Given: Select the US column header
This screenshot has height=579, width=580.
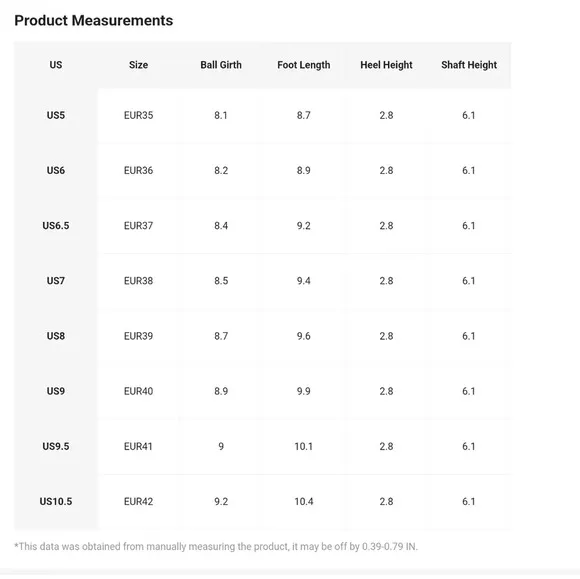Looking at the screenshot, I should click(56, 65).
